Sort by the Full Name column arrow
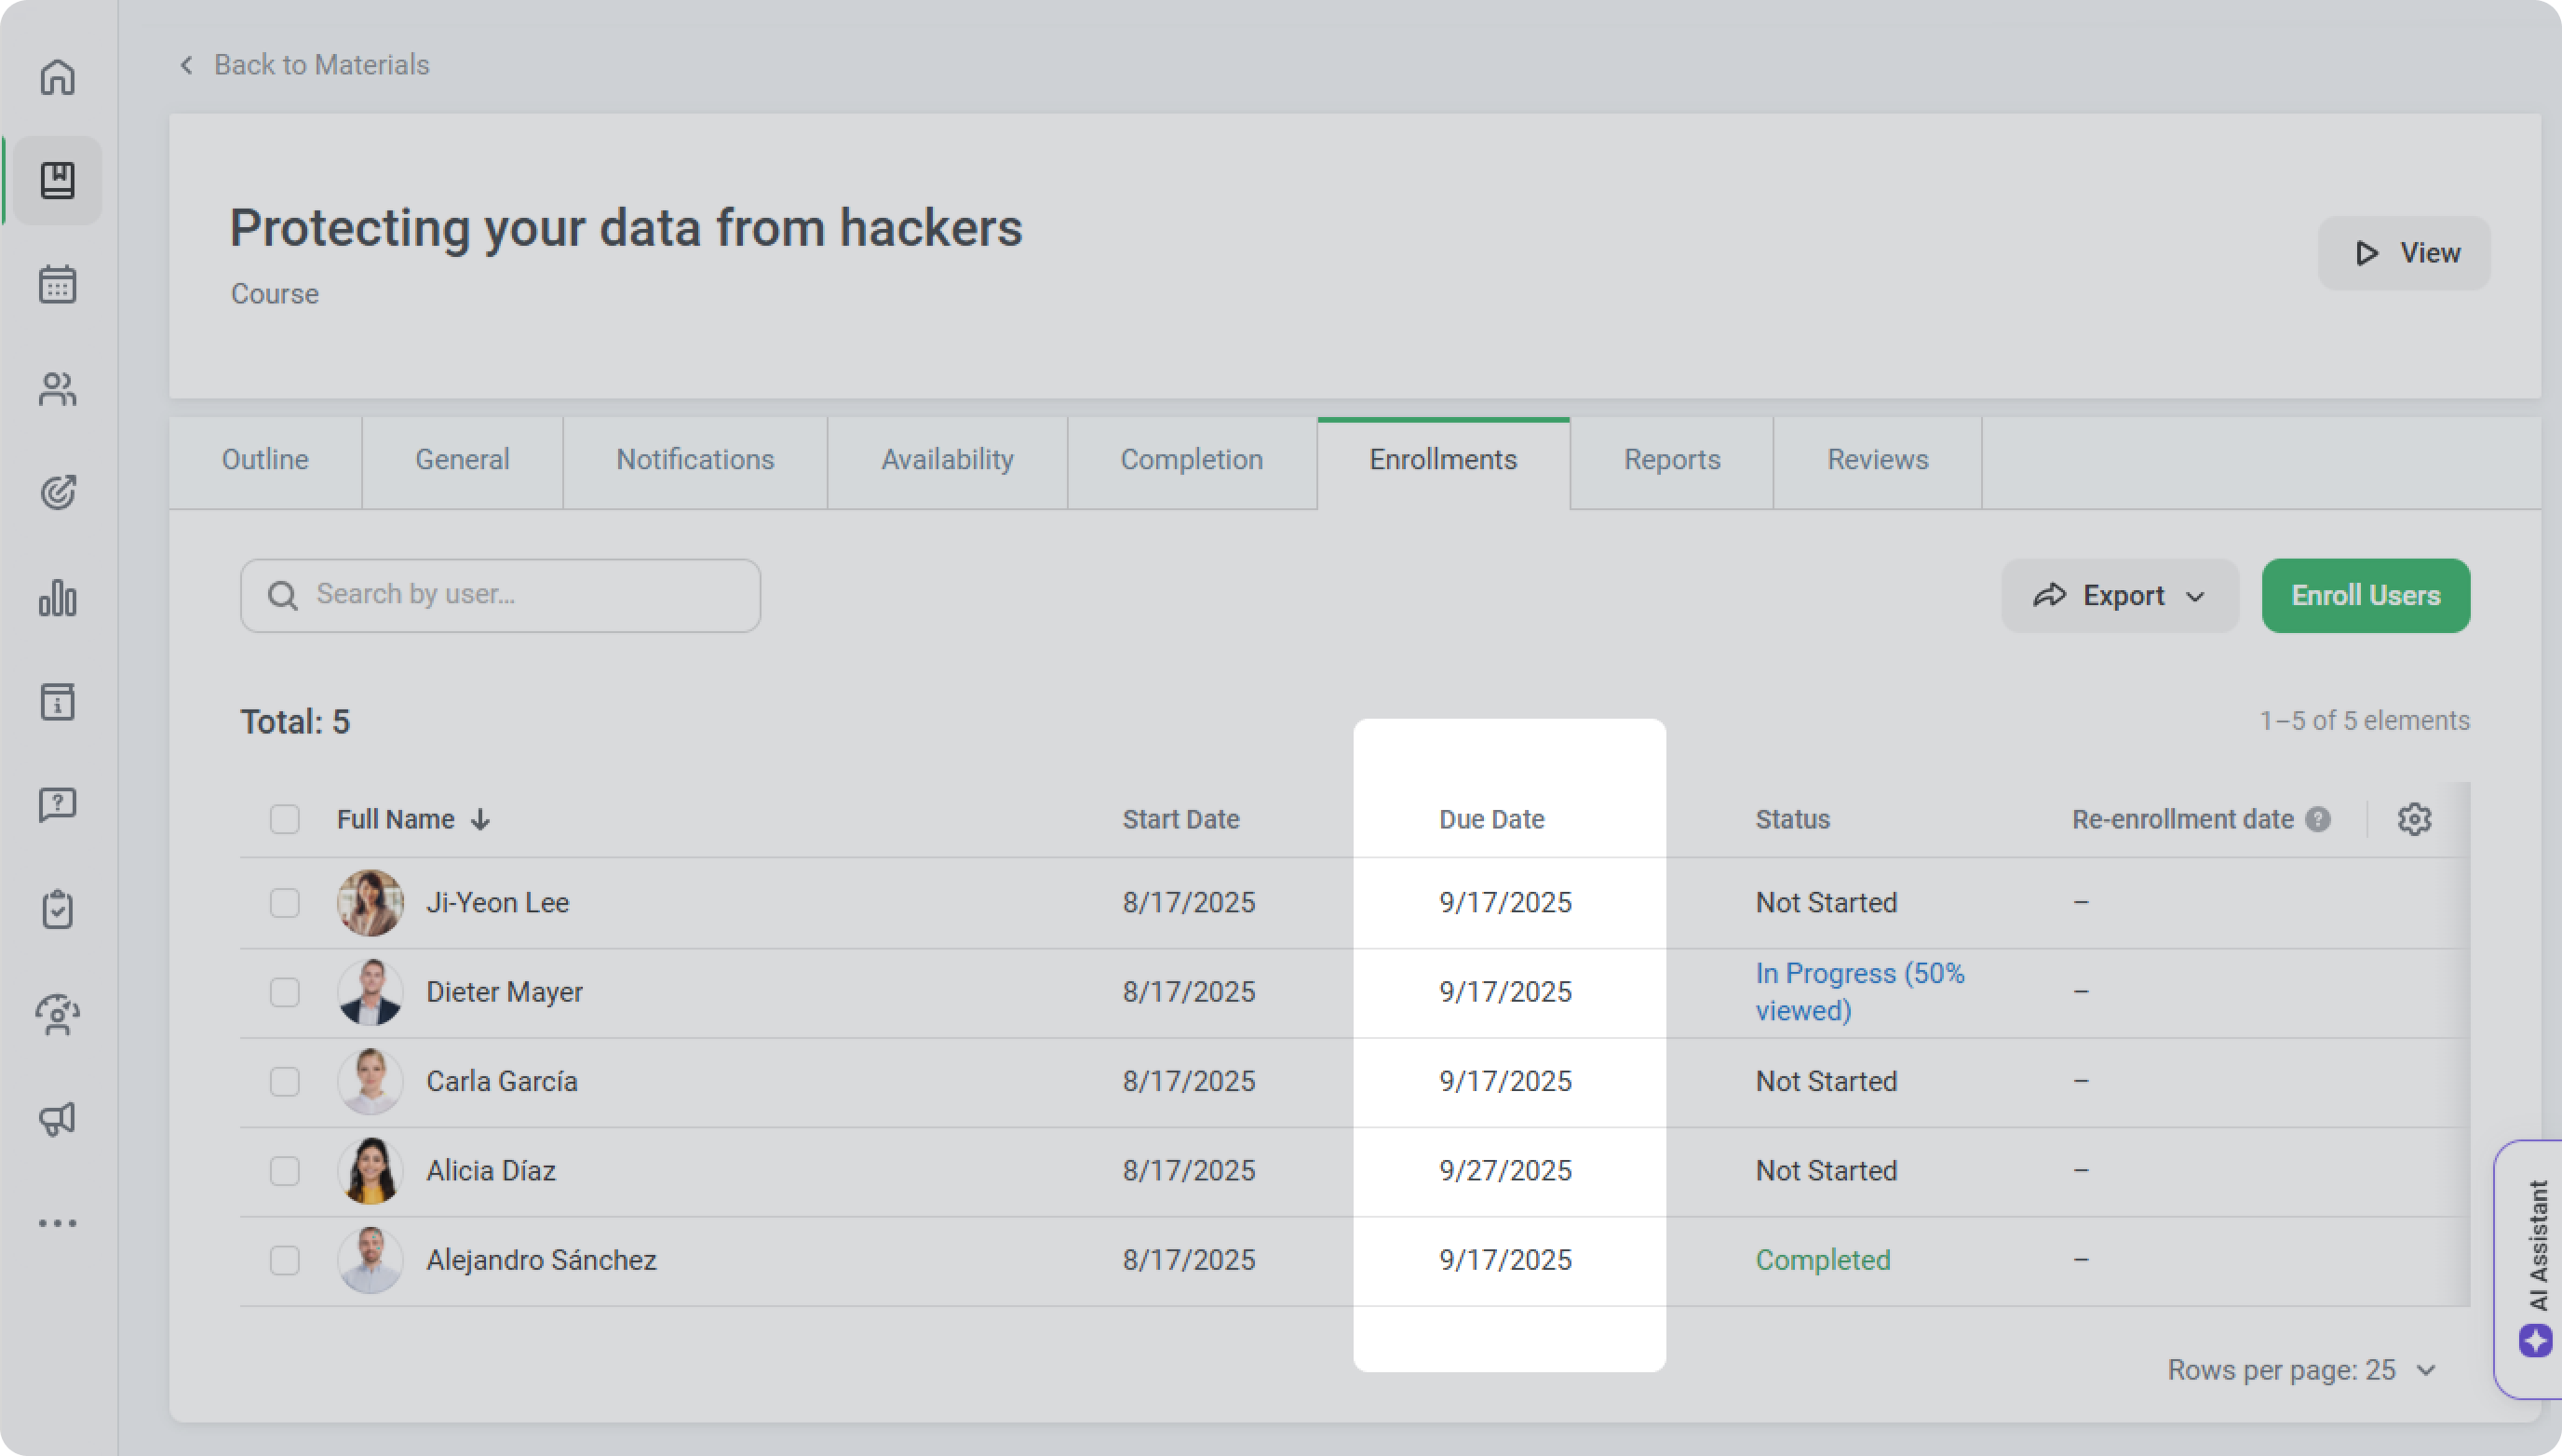Viewport: 2562px width, 1456px height. 481,820
